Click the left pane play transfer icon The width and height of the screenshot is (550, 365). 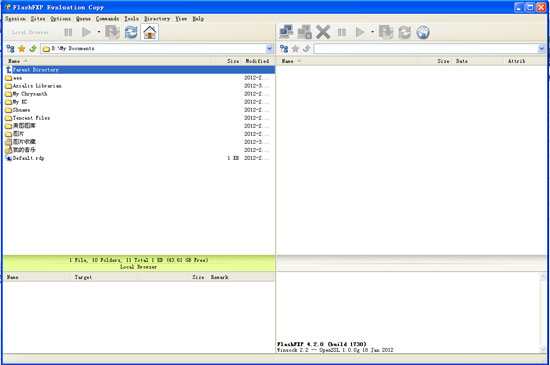coord(86,32)
